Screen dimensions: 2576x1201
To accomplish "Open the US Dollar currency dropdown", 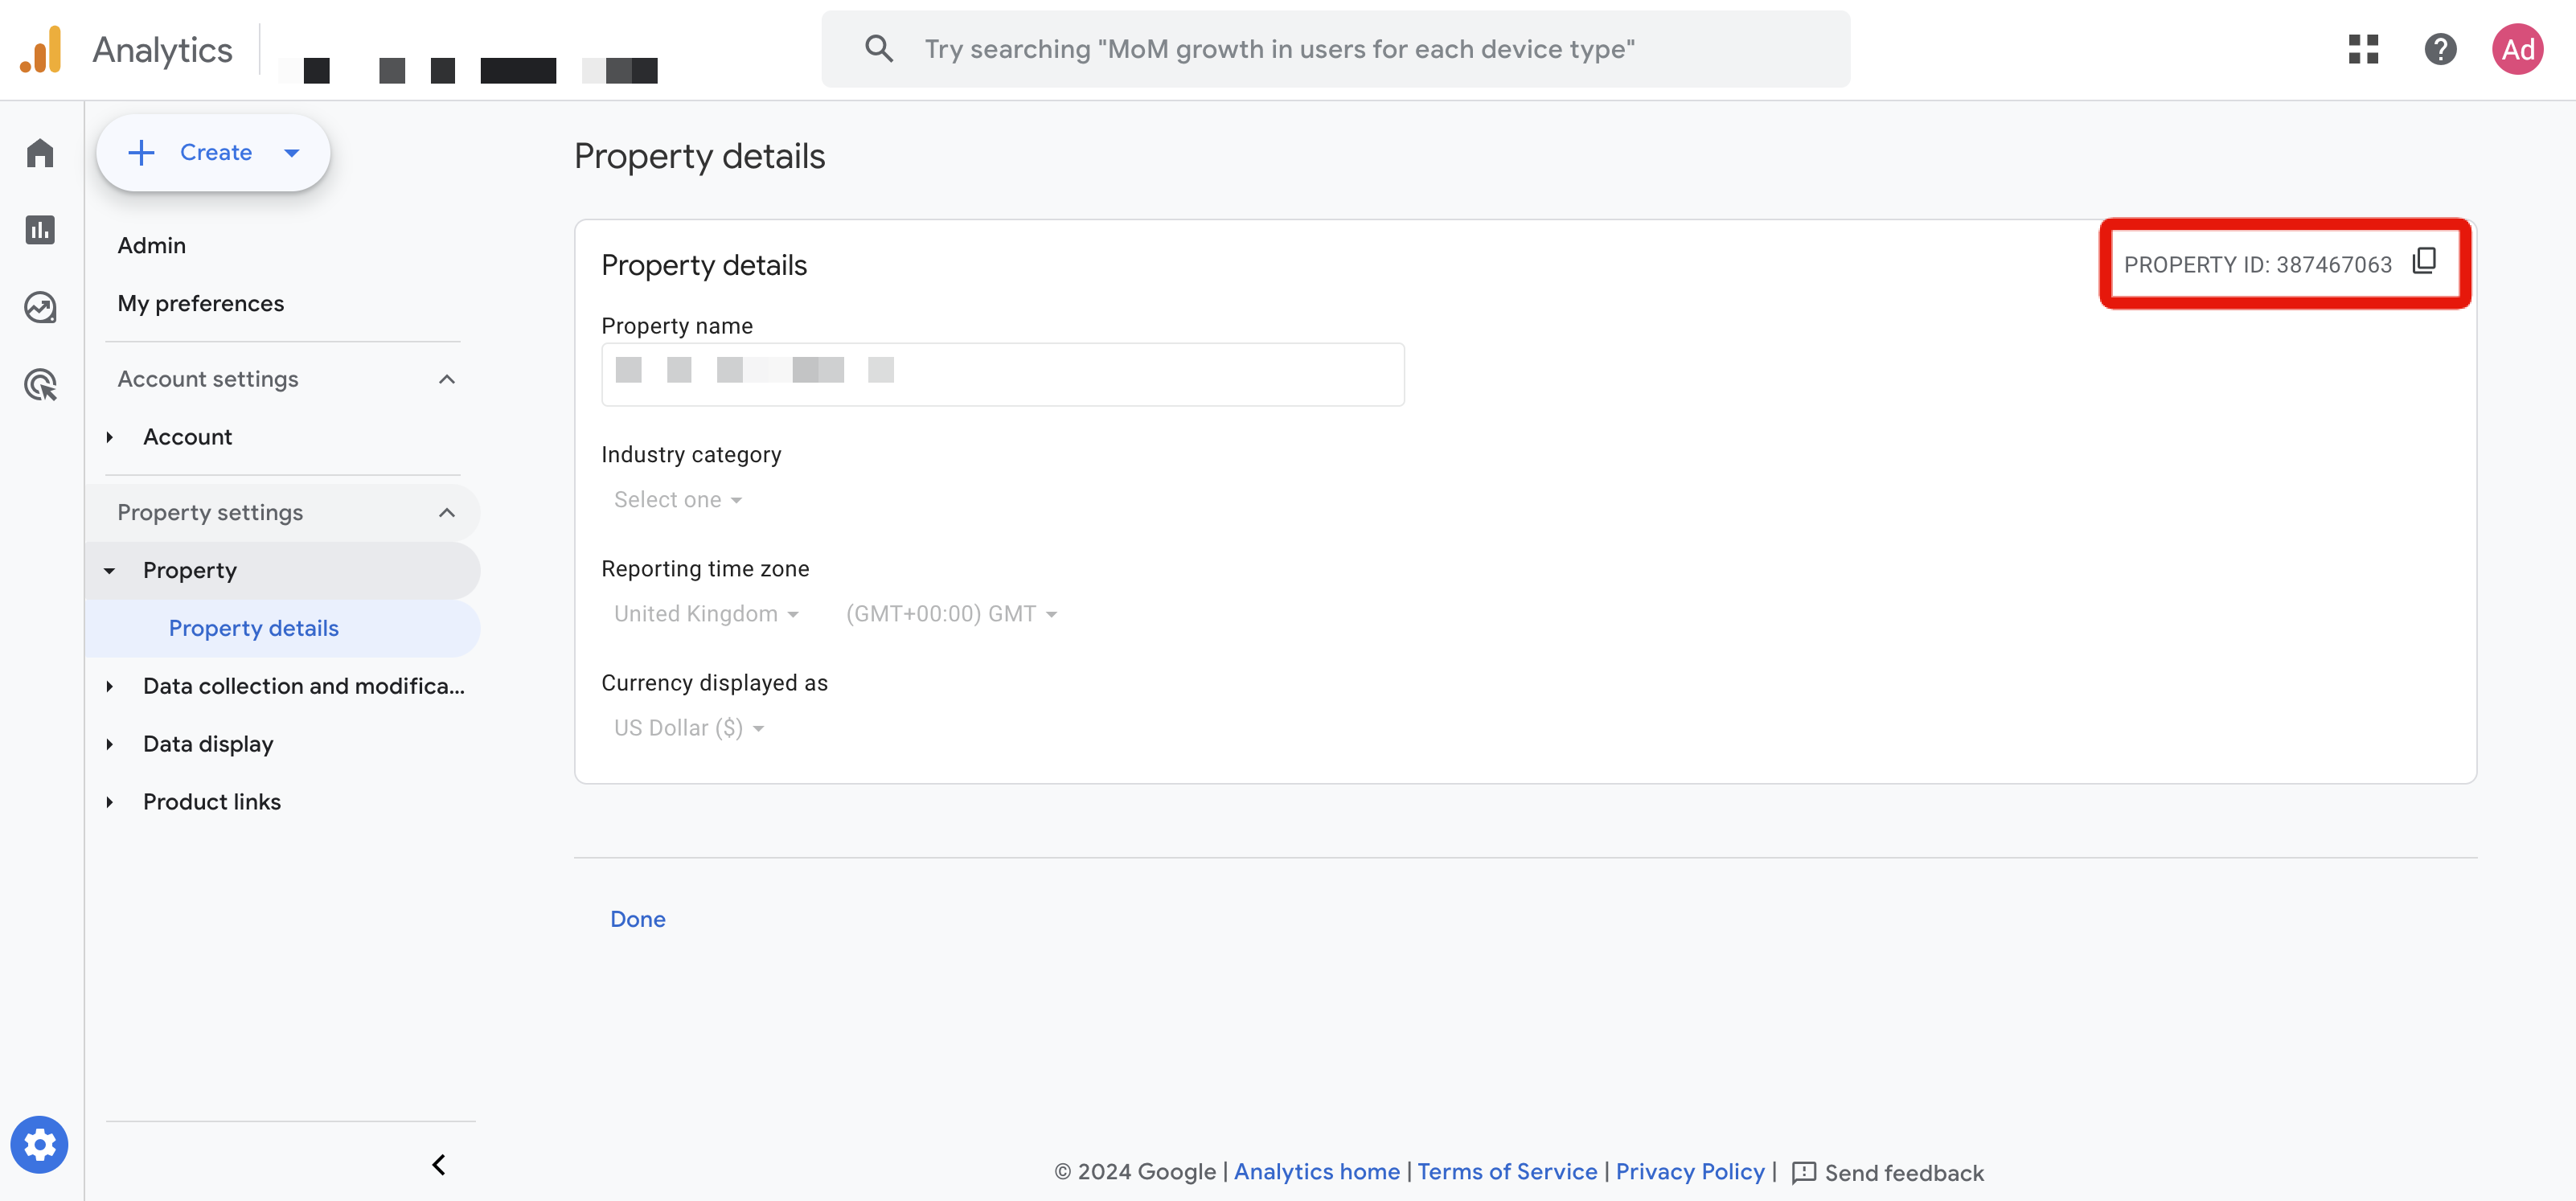I will click(688, 728).
